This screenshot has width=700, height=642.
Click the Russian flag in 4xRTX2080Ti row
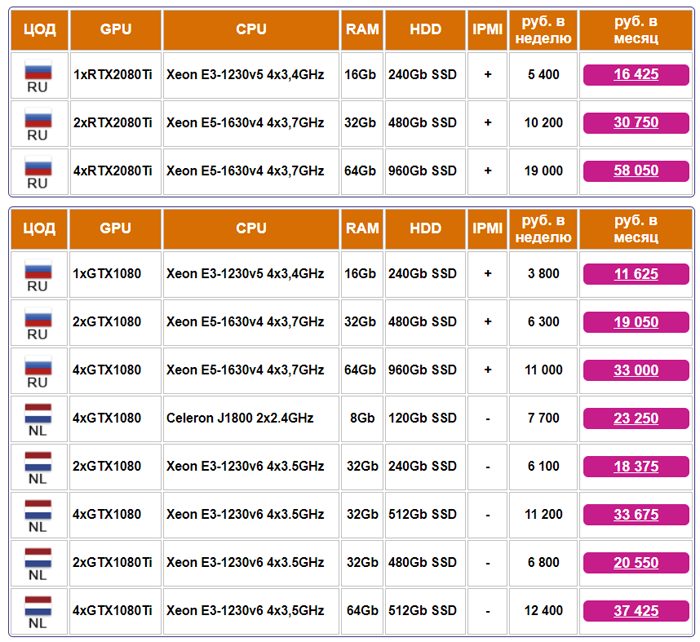point(38,166)
